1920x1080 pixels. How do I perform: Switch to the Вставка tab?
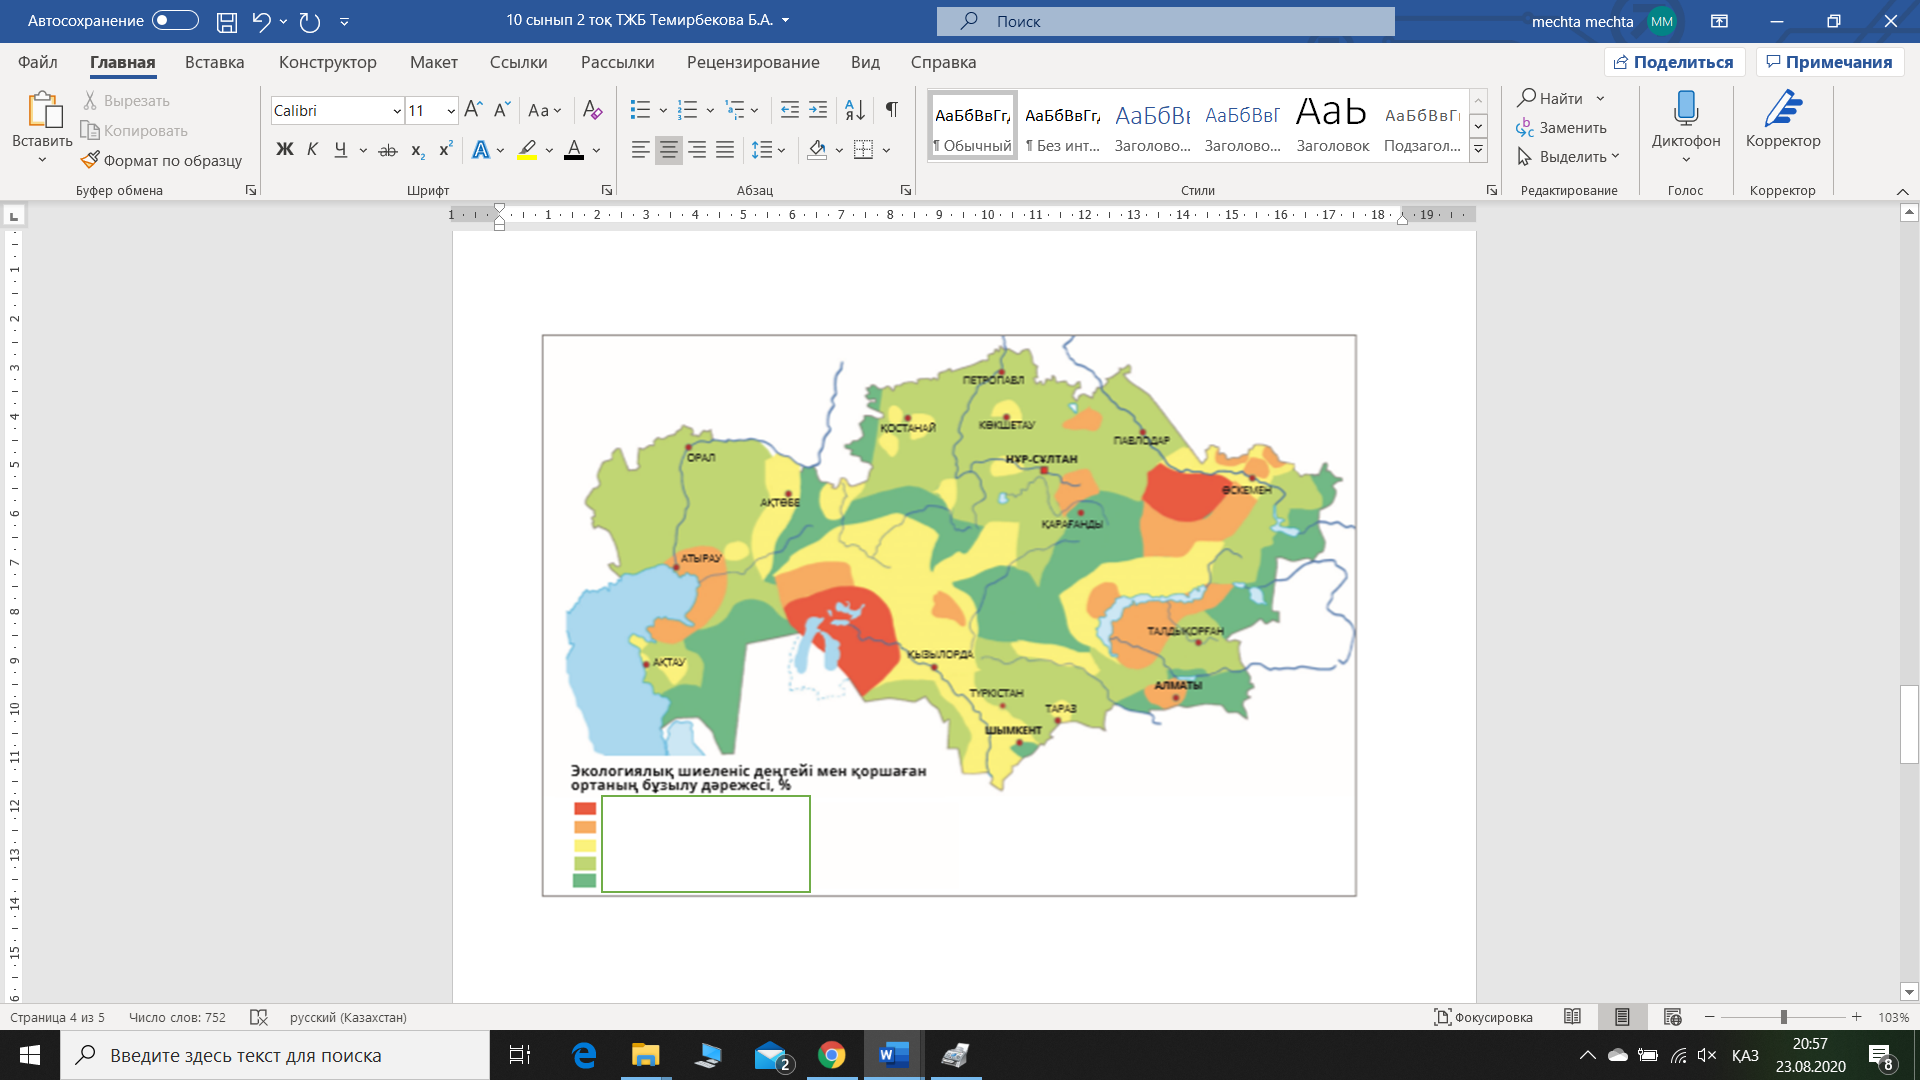214,62
